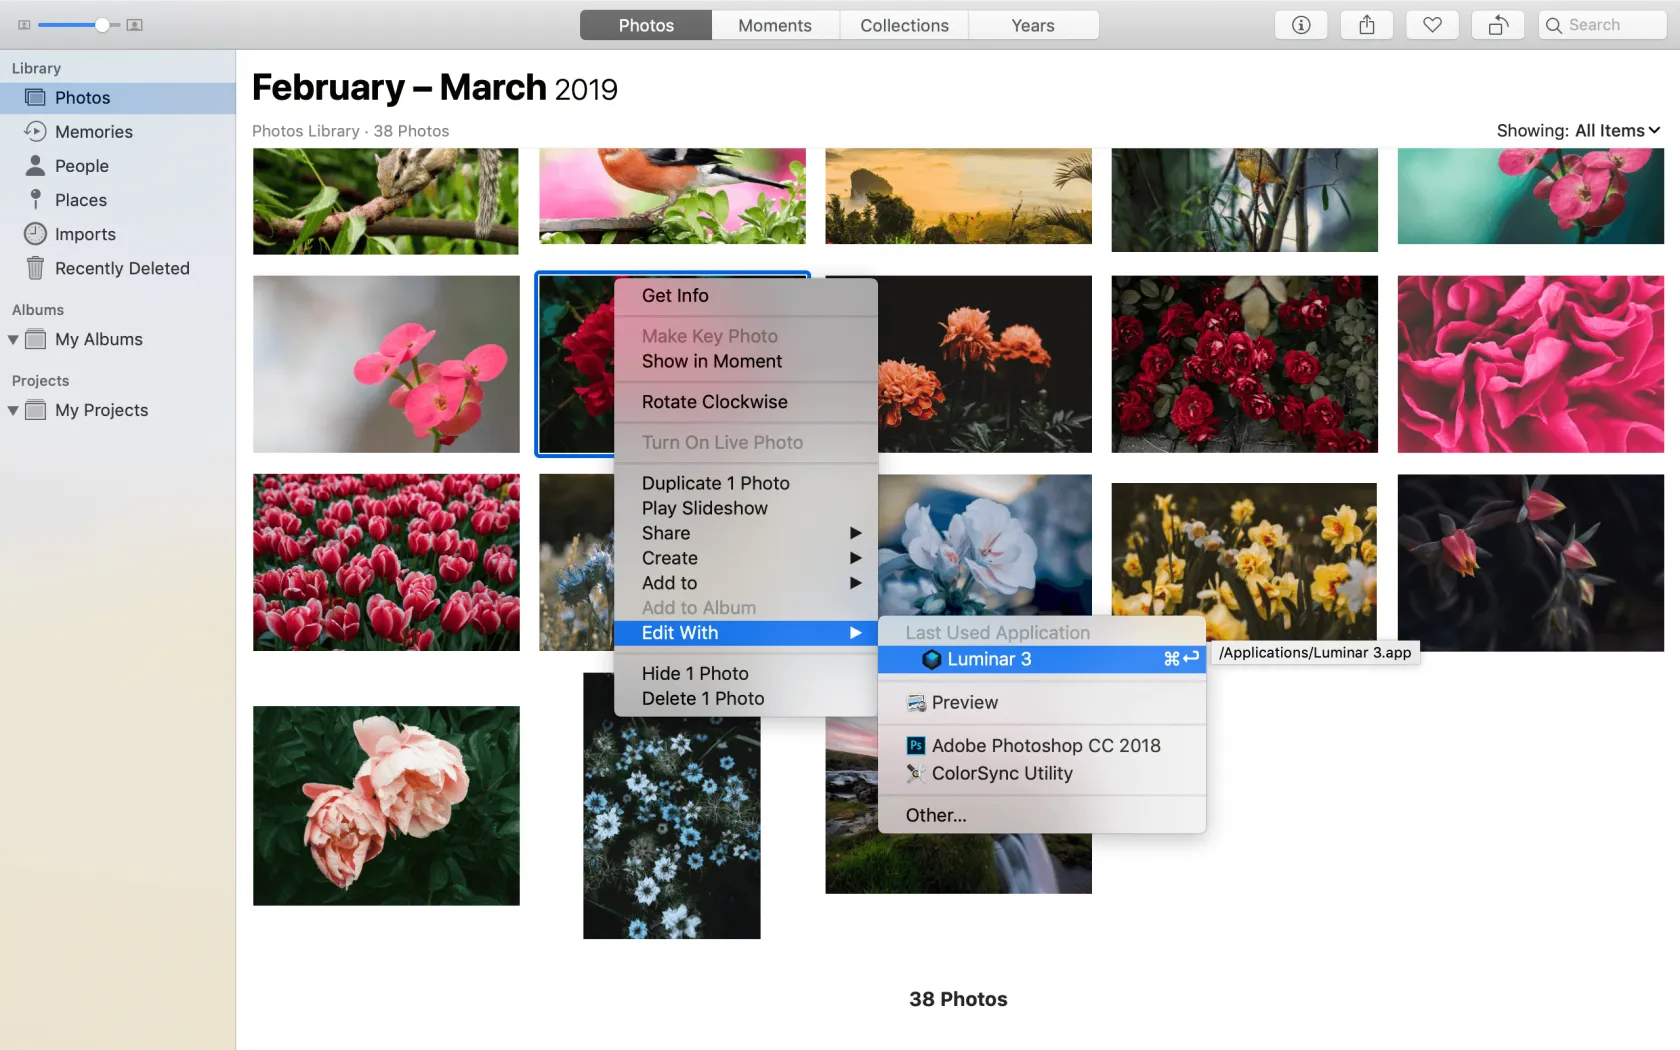Open Memories from the Library sidebar
This screenshot has width=1680, height=1050.
93,131
